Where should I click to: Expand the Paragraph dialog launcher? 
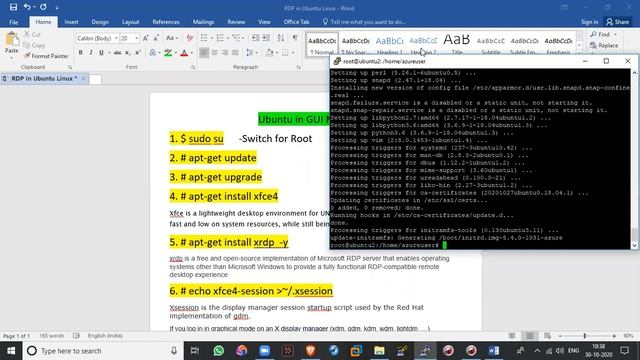pyautogui.click(x=299, y=67)
